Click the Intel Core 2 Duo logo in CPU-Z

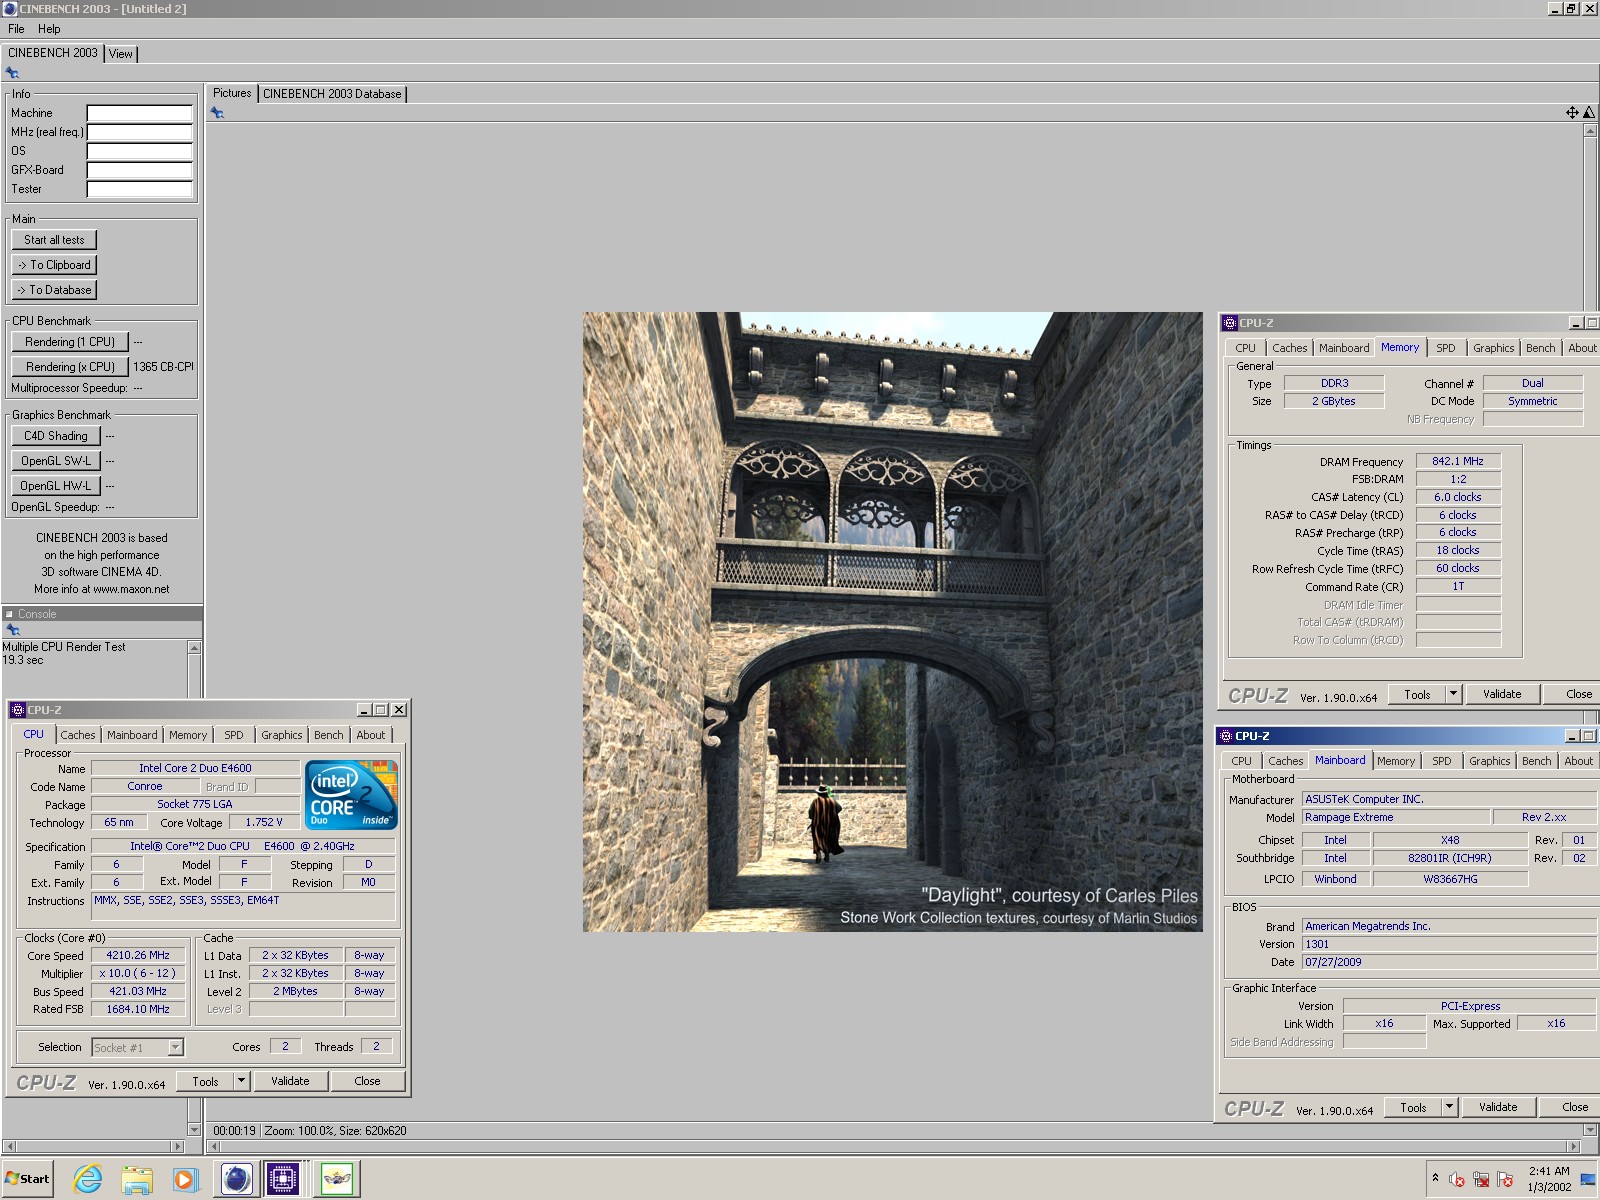tap(351, 795)
